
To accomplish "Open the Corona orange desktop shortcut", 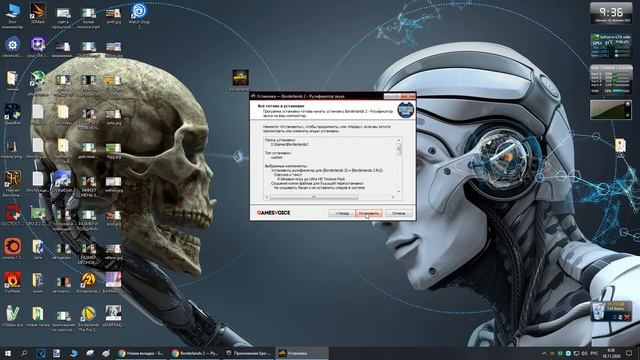I will pyautogui.click(x=12, y=249).
